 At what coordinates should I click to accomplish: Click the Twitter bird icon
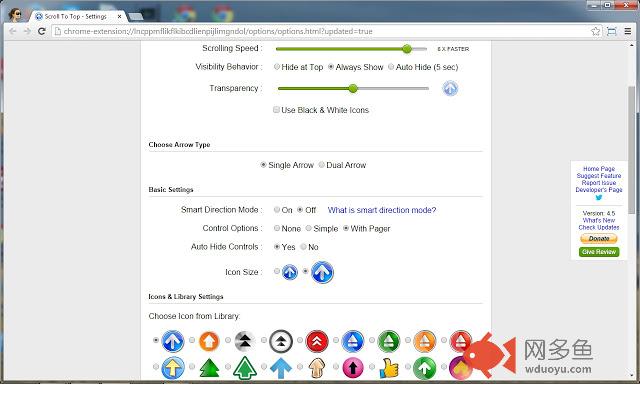click(x=599, y=198)
